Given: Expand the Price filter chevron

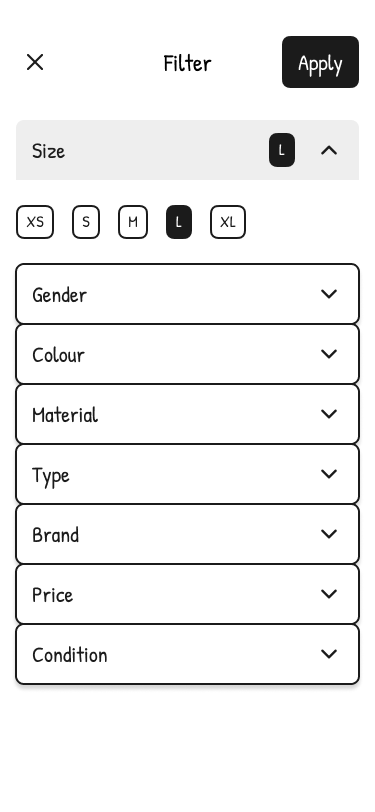Looking at the screenshot, I should (329, 594).
